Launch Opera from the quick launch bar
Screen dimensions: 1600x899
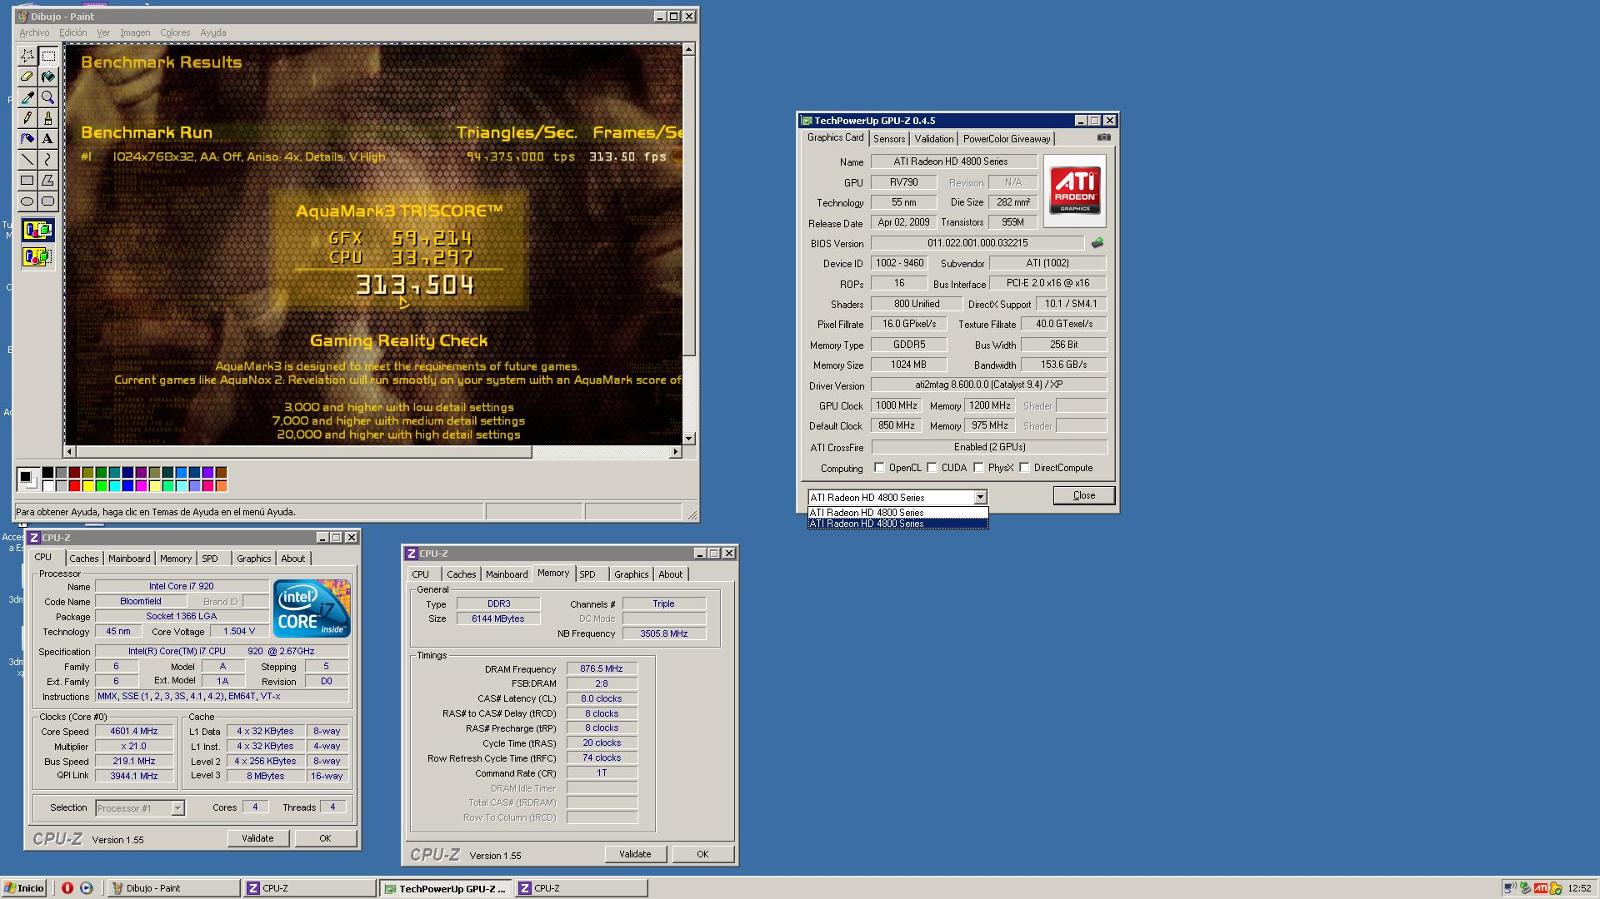tap(68, 888)
